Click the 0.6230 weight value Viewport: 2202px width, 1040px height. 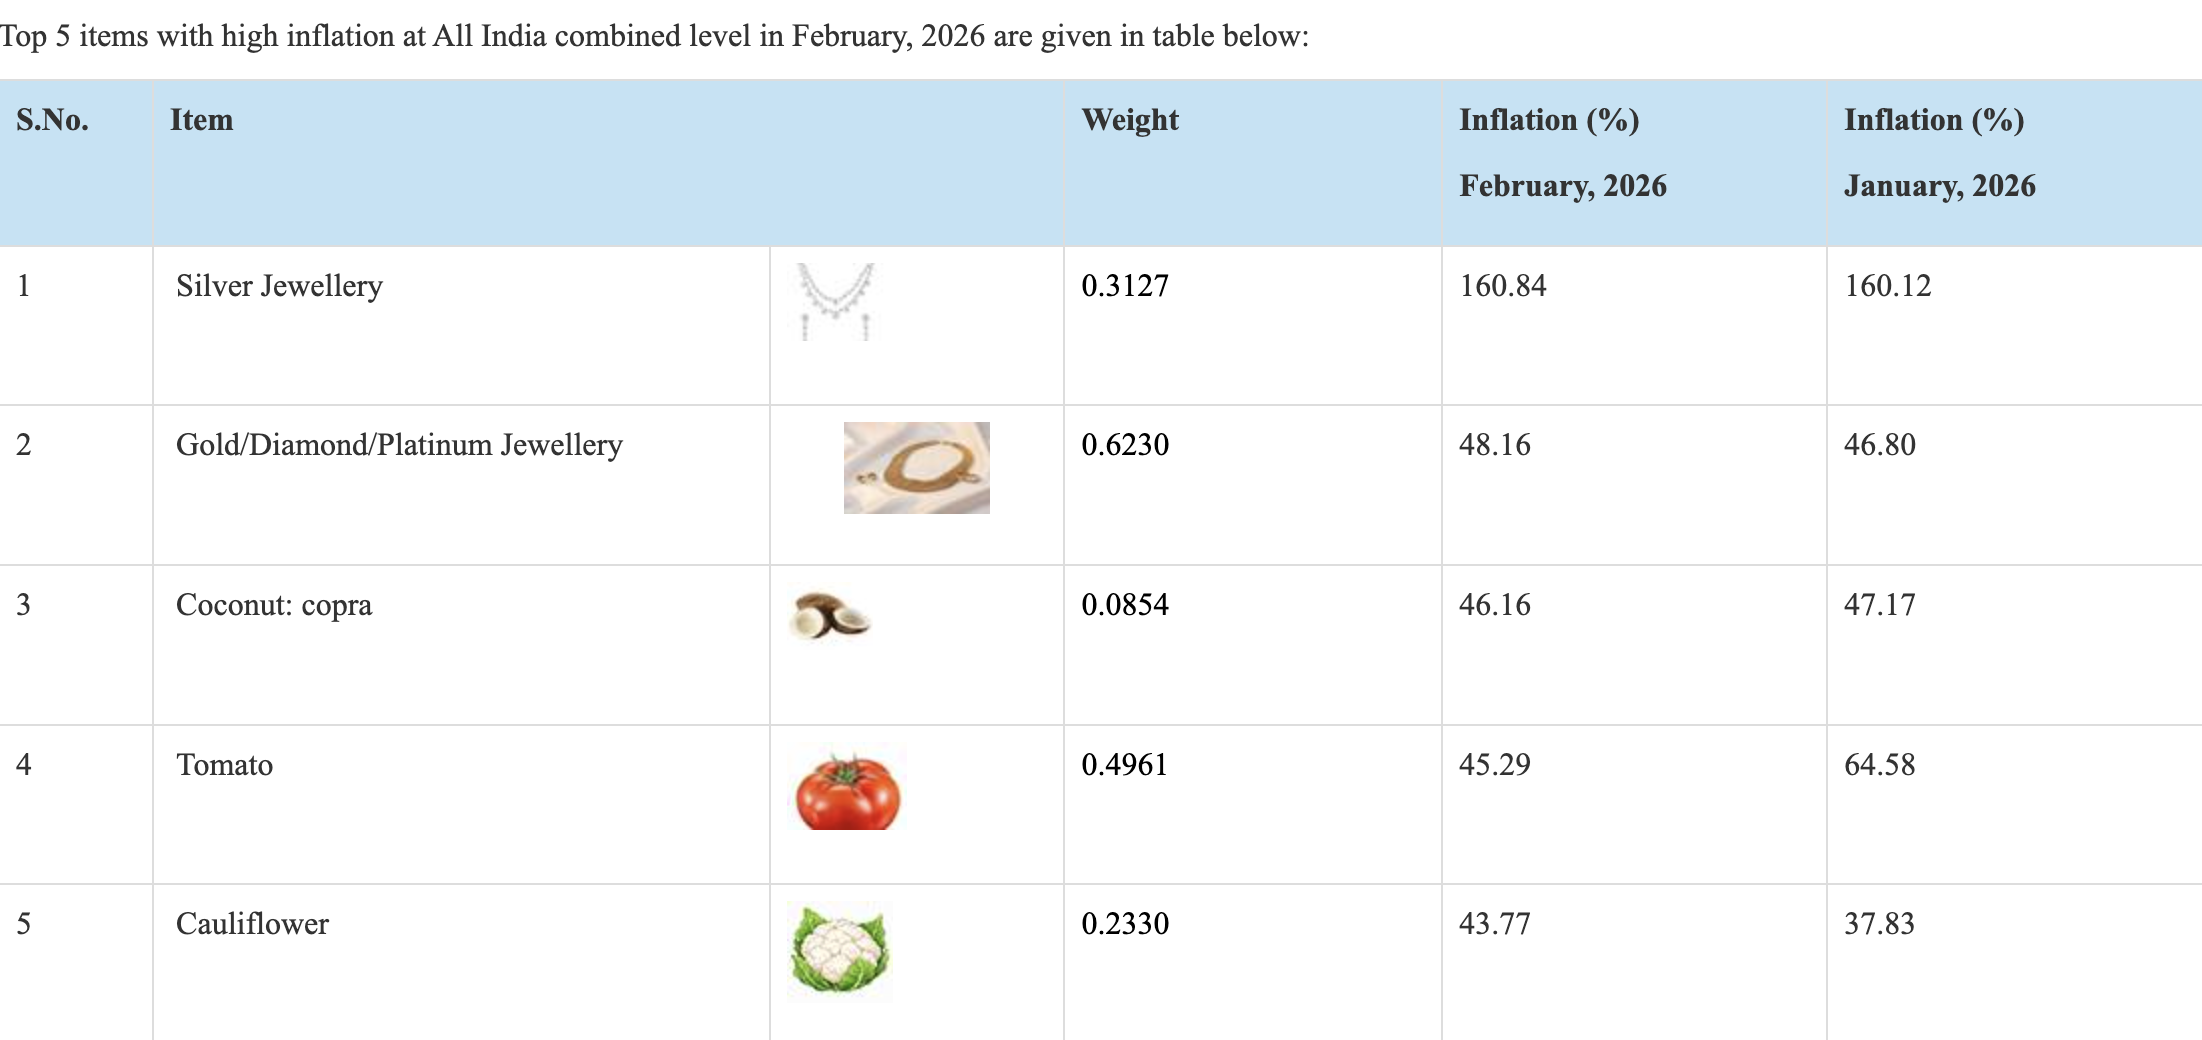[1125, 445]
